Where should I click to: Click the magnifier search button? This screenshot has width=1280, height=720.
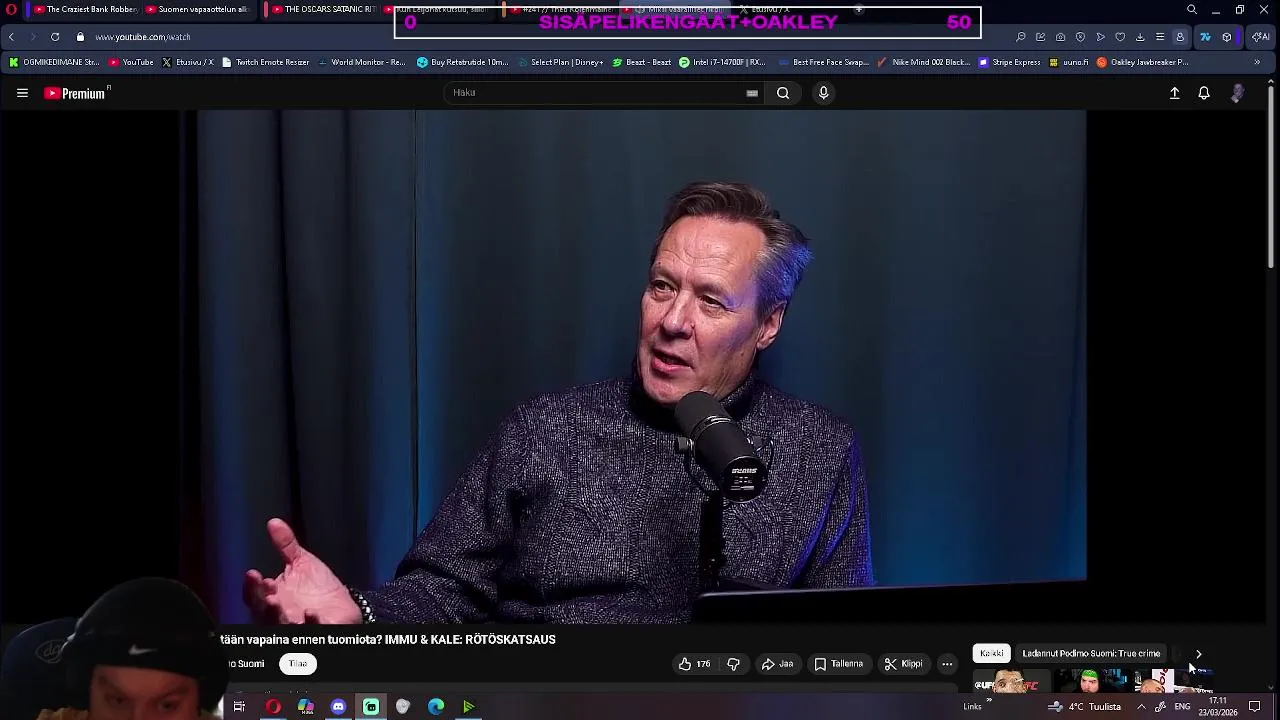pos(783,93)
